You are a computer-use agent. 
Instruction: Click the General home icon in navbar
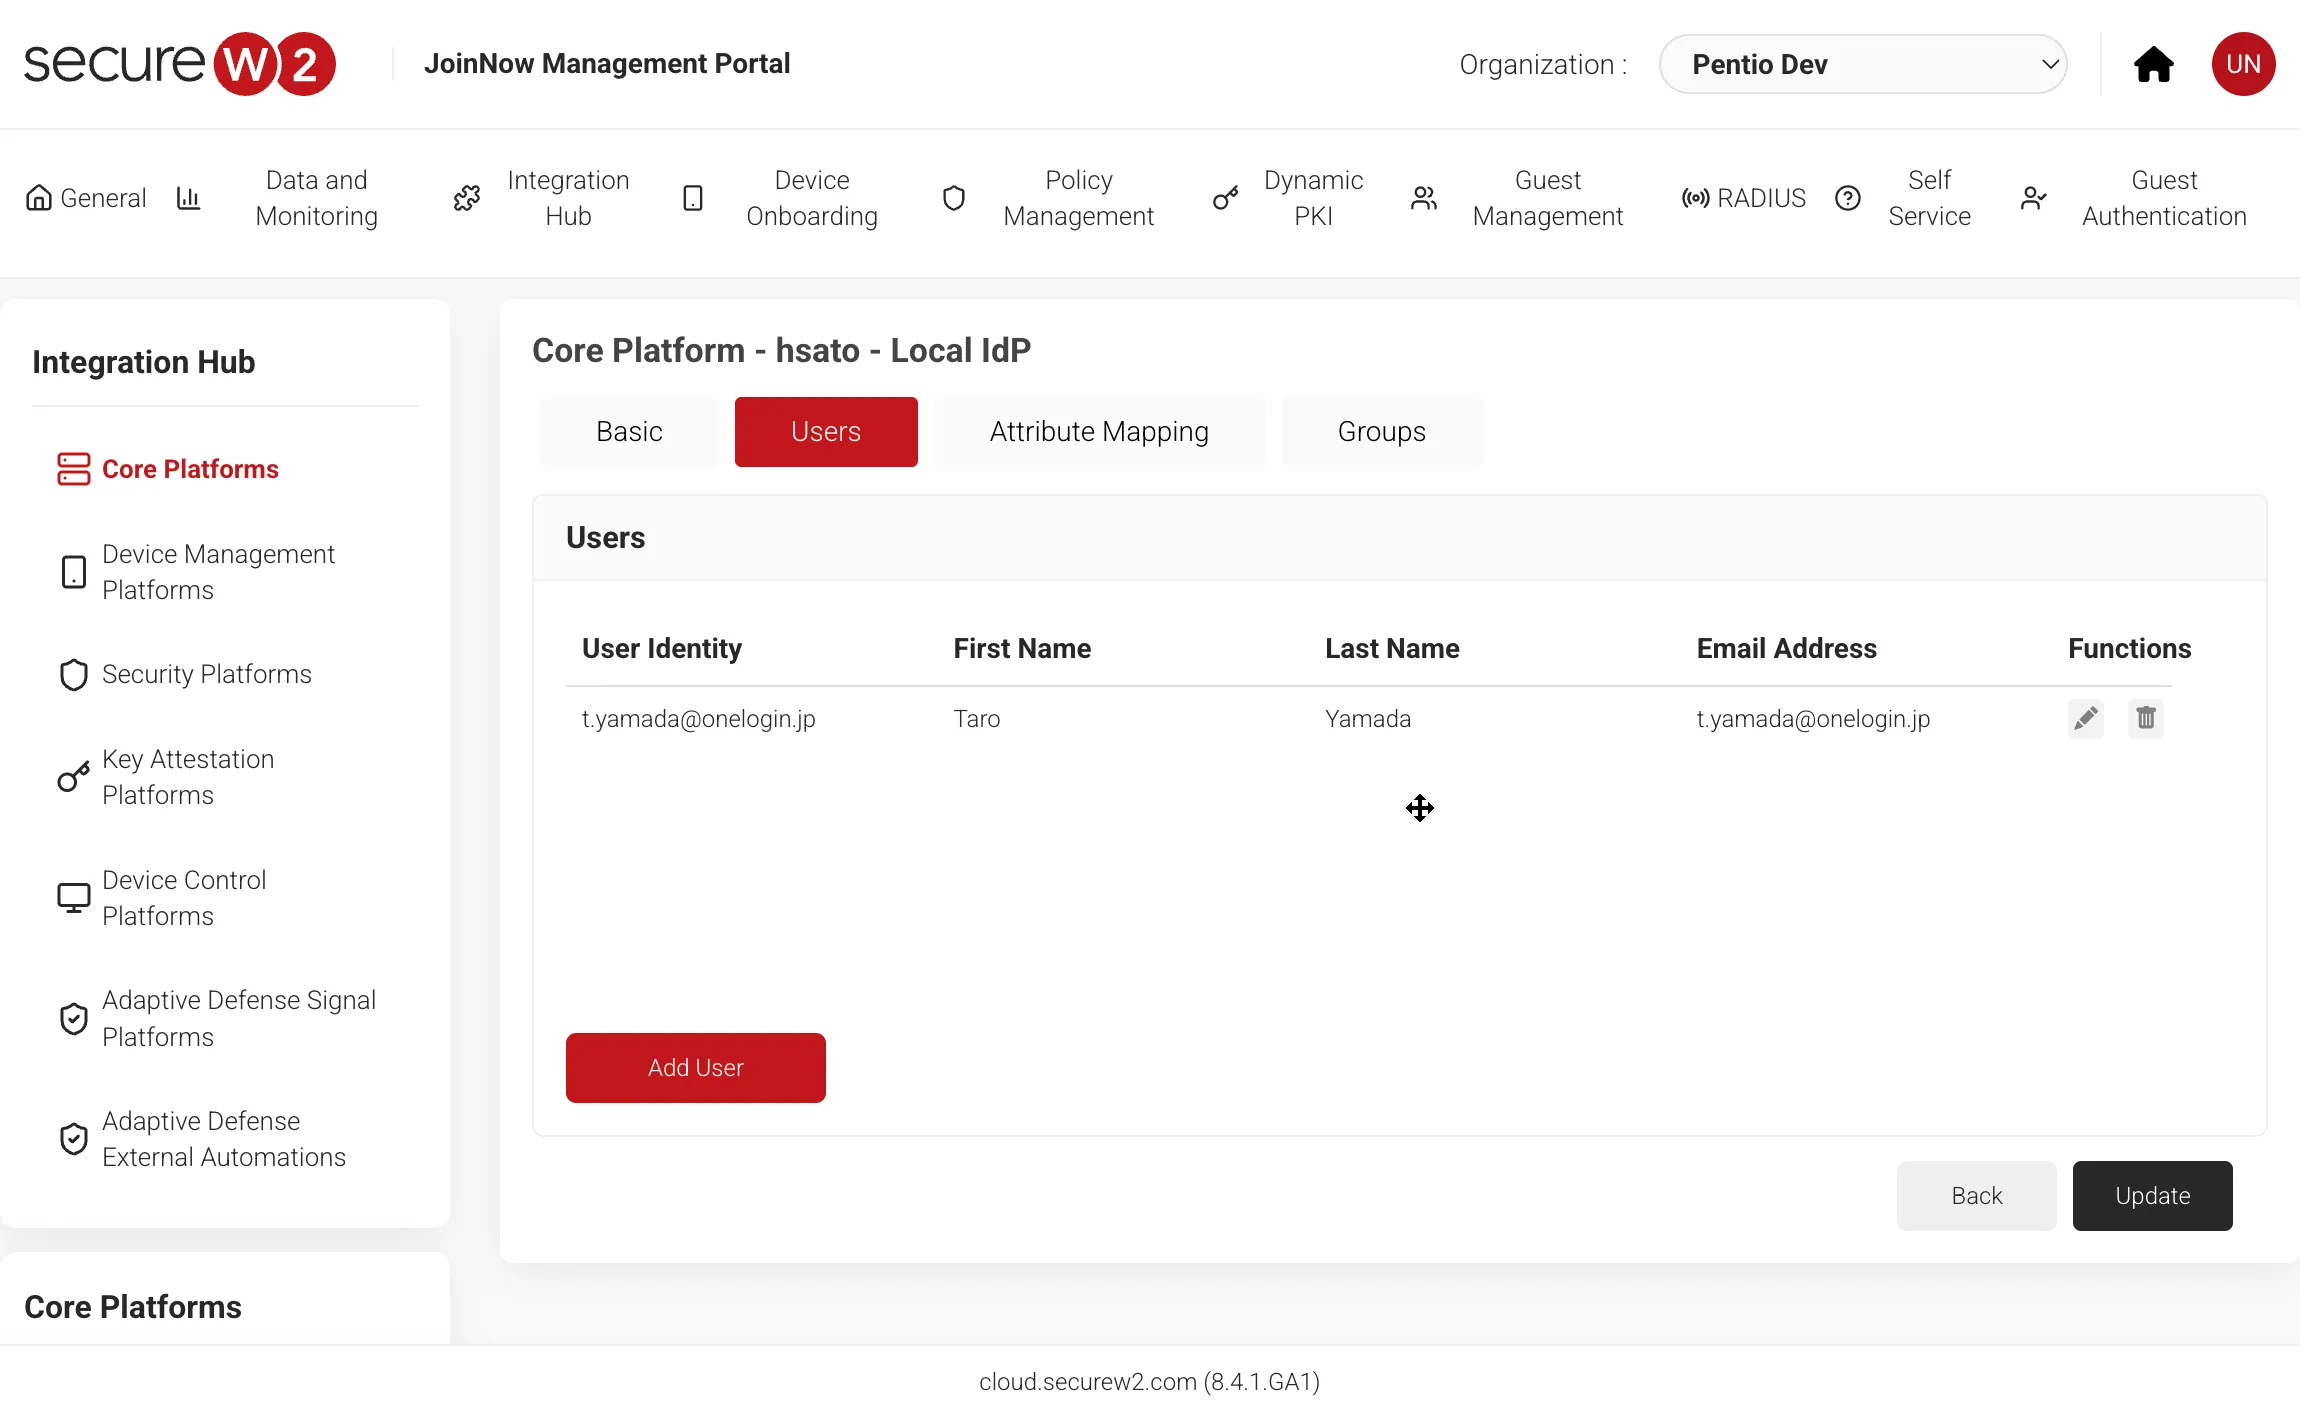39,198
